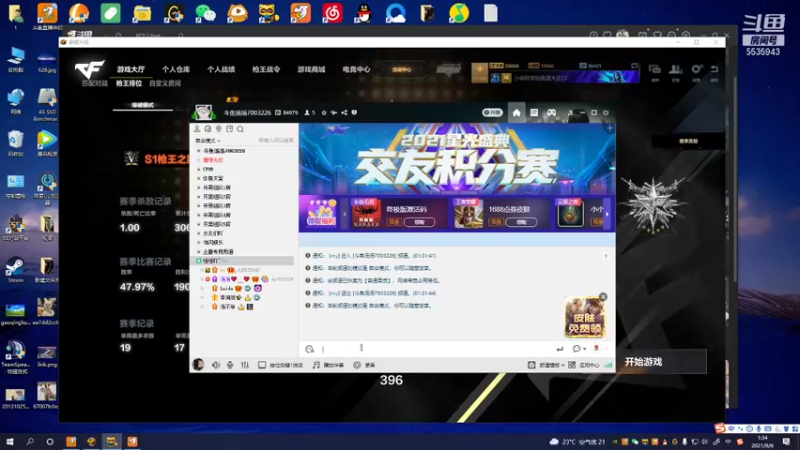Expand the 主播专用频道 channel node
800x450 pixels.
[198, 252]
